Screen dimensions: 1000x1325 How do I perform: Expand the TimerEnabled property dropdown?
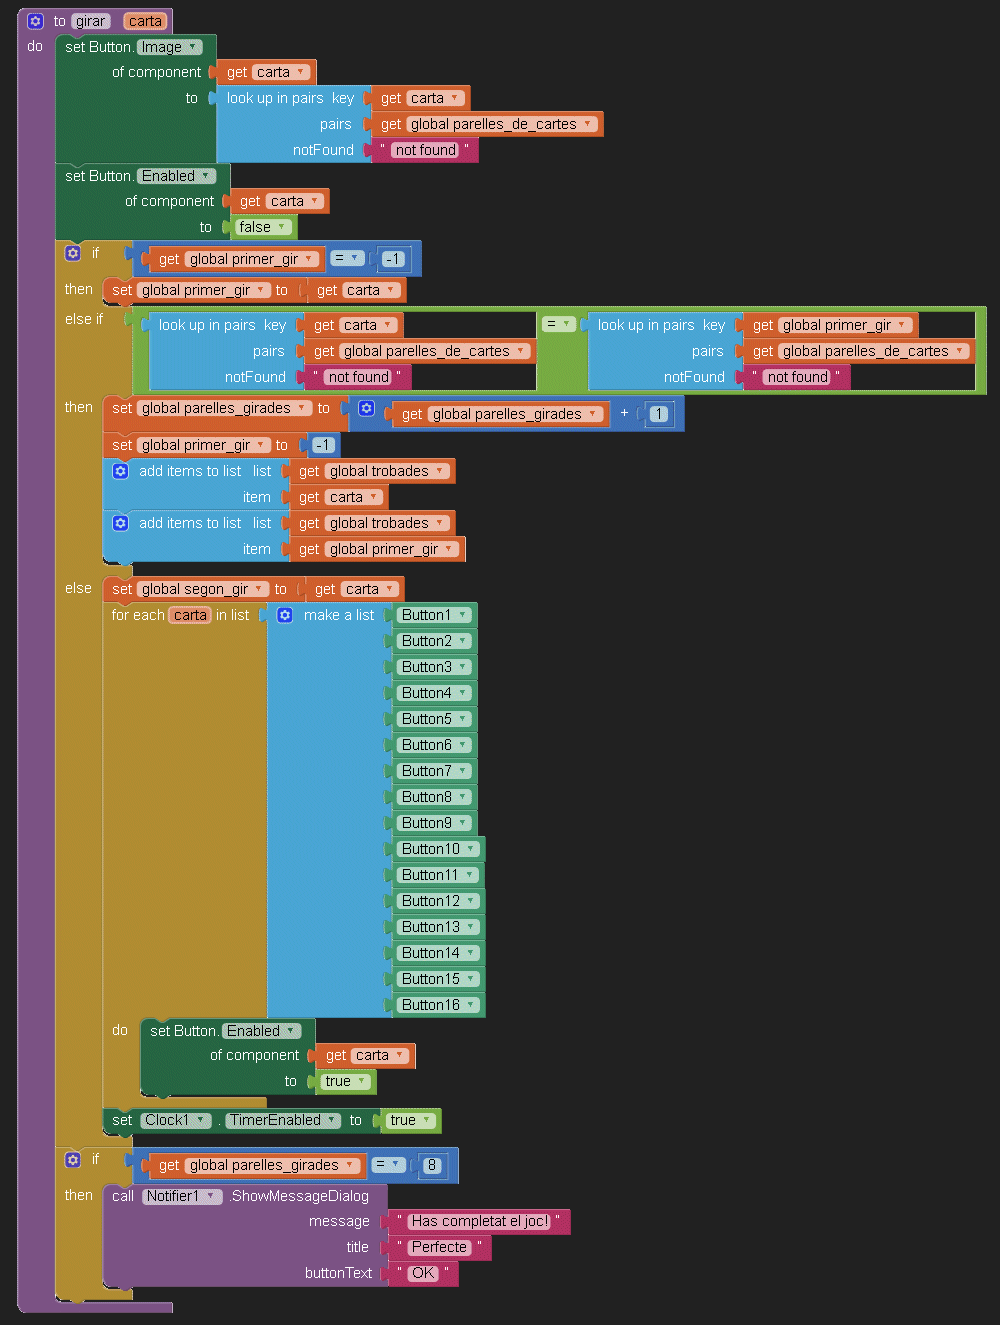point(332,1120)
